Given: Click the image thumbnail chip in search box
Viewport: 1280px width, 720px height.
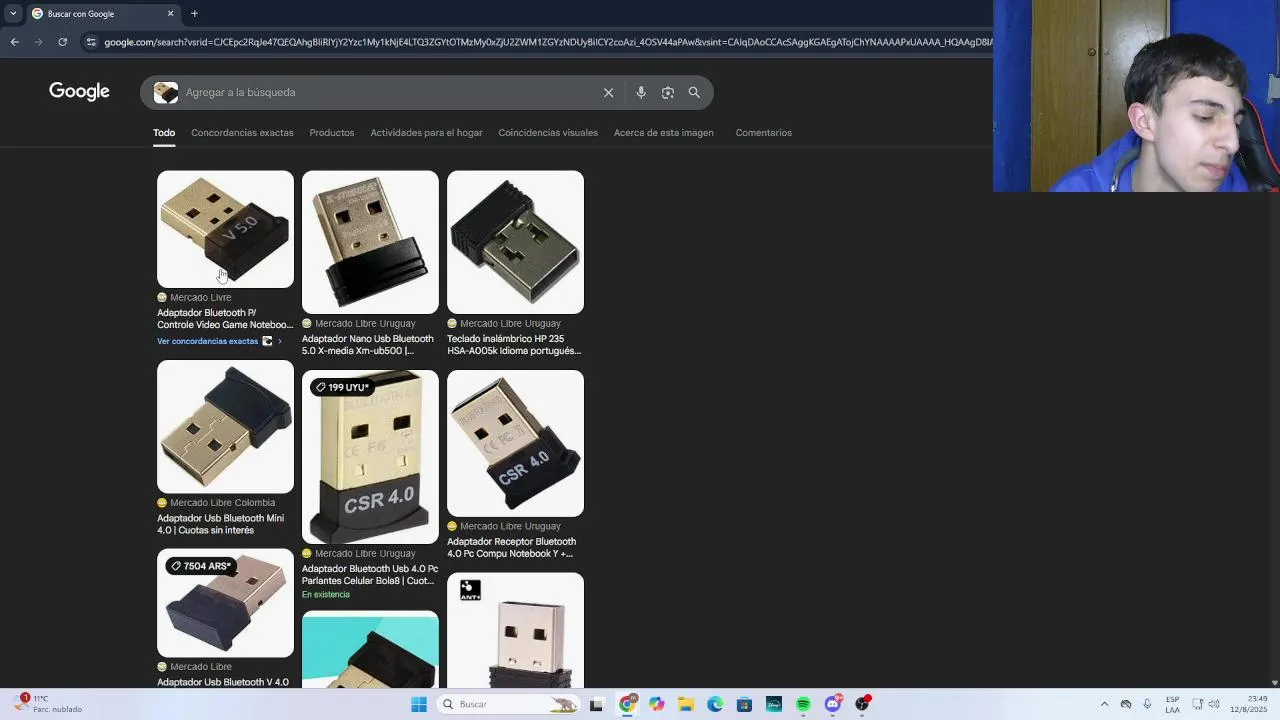Looking at the screenshot, I should click(166, 92).
